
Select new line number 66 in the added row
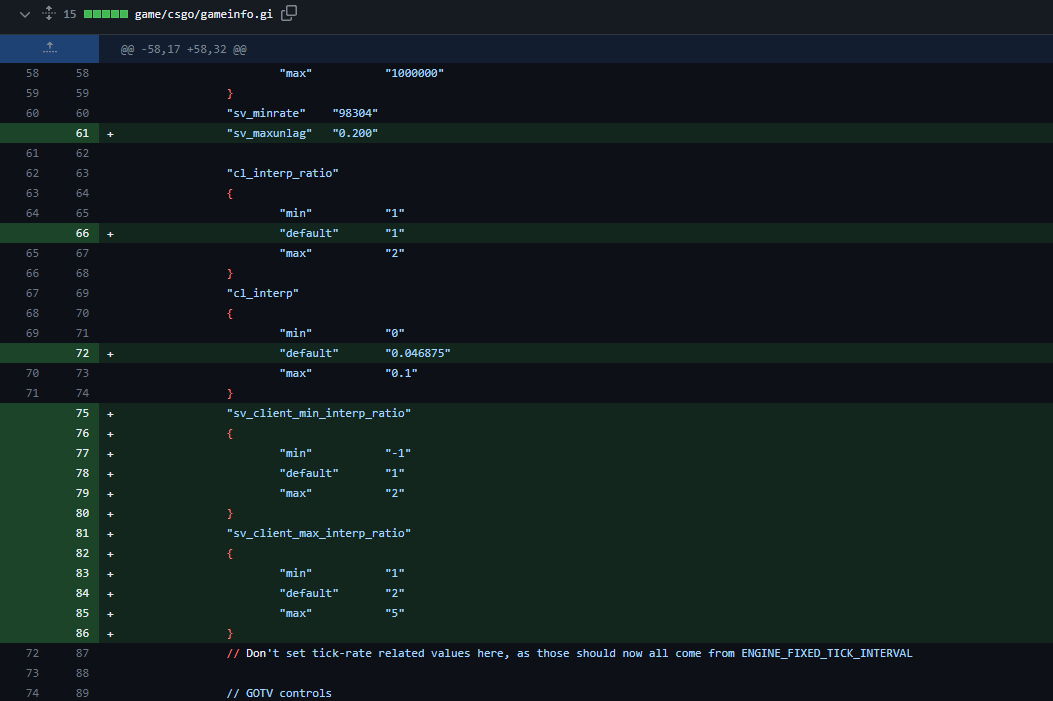[x=82, y=233]
